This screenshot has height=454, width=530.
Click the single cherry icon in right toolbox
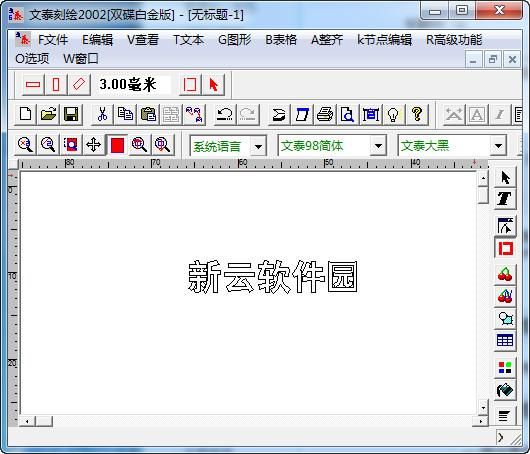505,274
